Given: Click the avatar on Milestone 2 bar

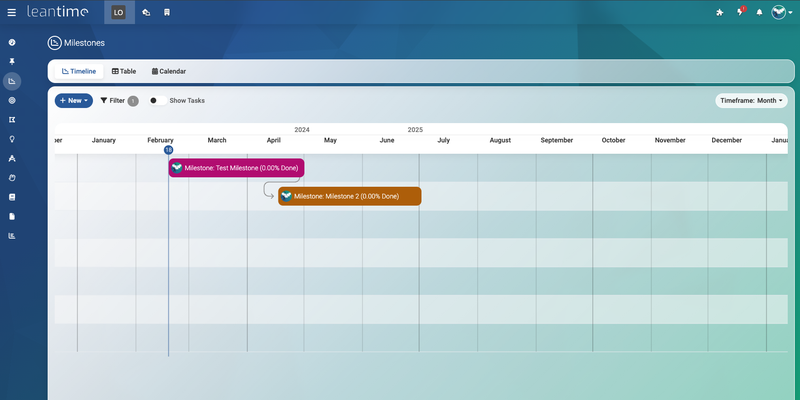Looking at the screenshot, I should (x=286, y=196).
